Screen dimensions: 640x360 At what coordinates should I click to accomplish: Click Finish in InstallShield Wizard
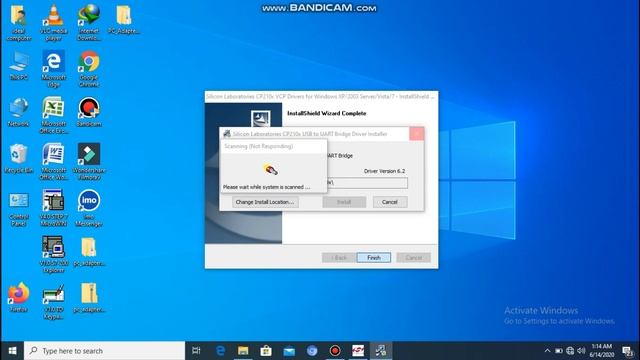click(373, 258)
